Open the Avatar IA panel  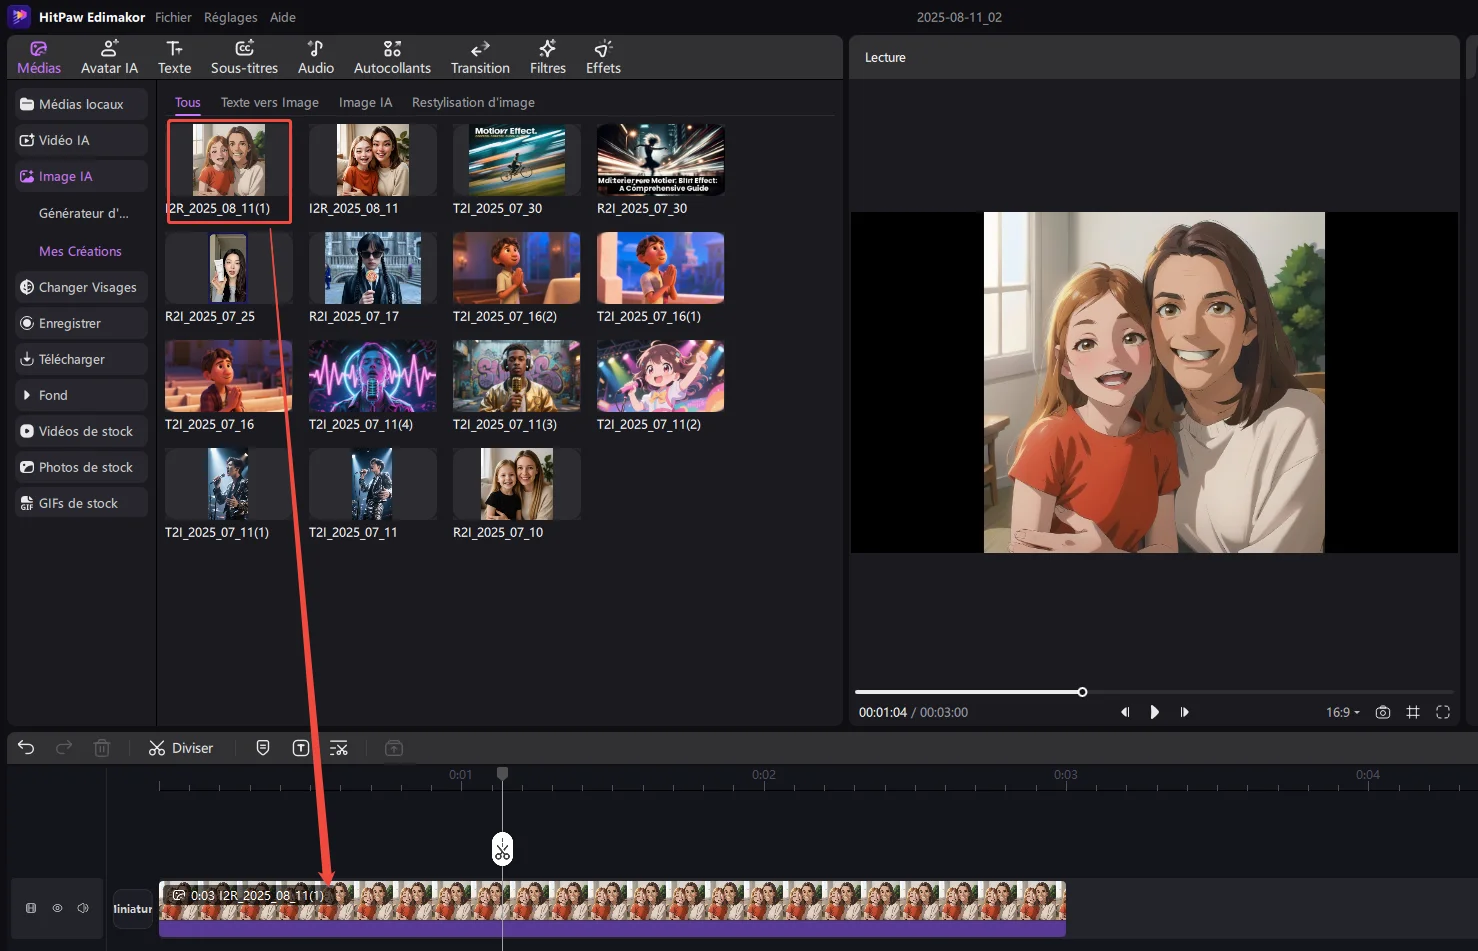click(x=109, y=58)
